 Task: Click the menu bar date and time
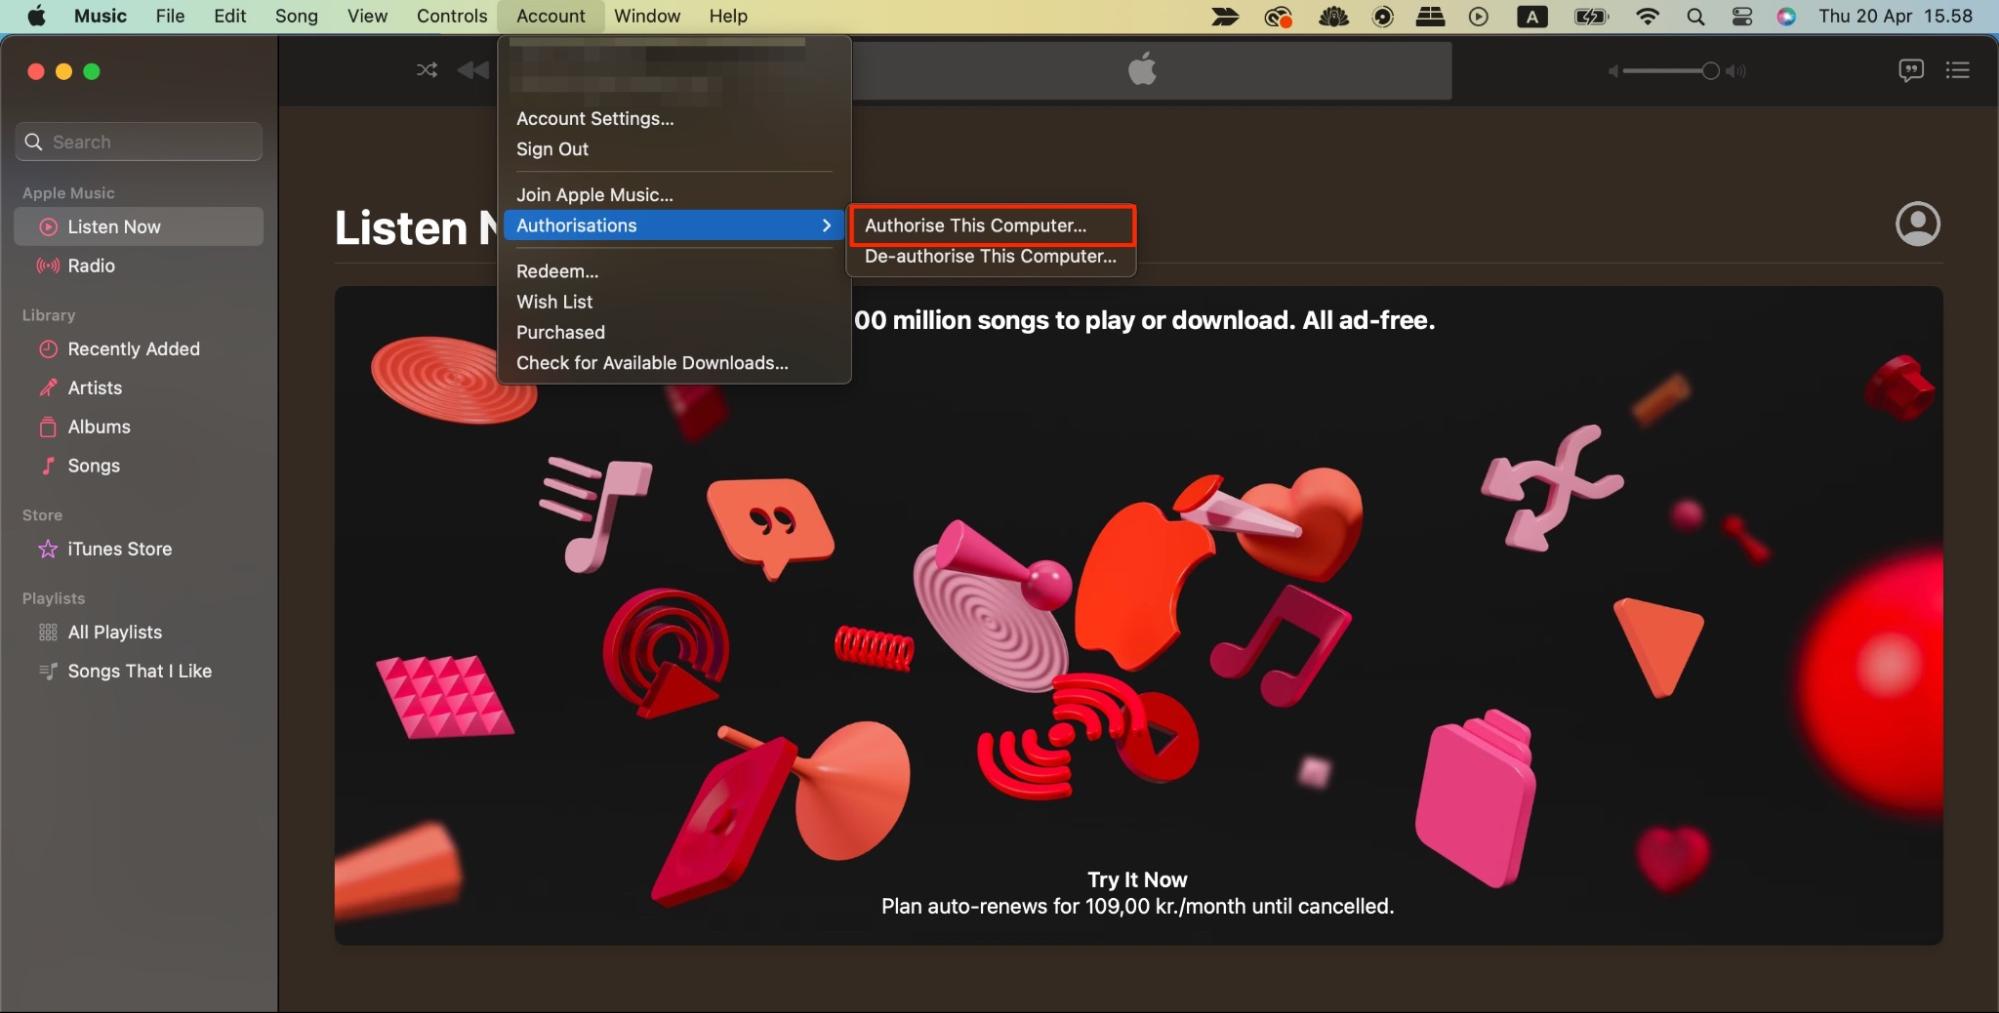point(1895,16)
